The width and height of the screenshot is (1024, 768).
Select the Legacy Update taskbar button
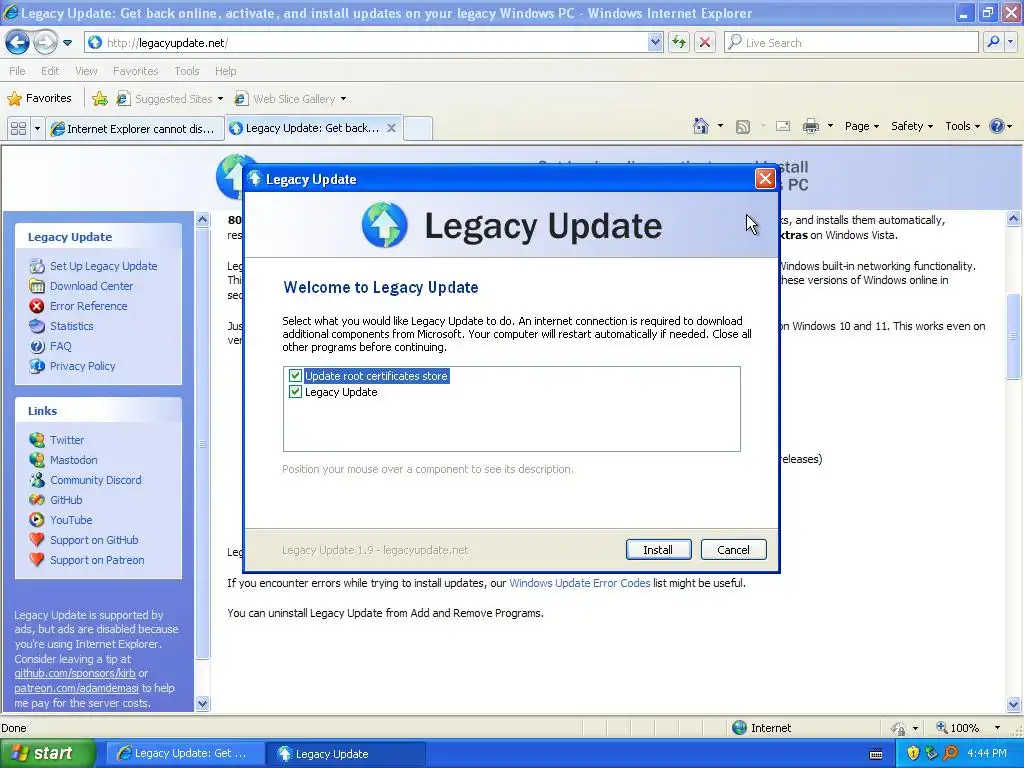[x=345, y=754]
